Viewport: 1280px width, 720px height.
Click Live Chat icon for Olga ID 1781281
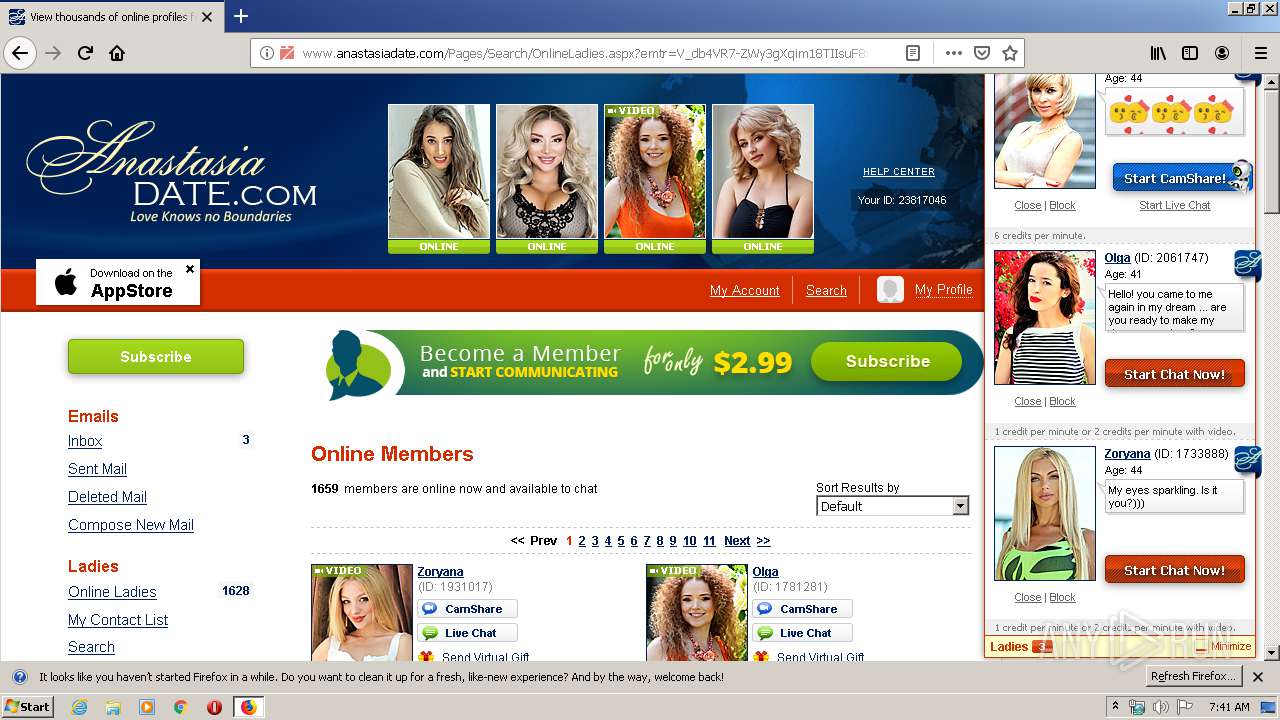point(765,633)
